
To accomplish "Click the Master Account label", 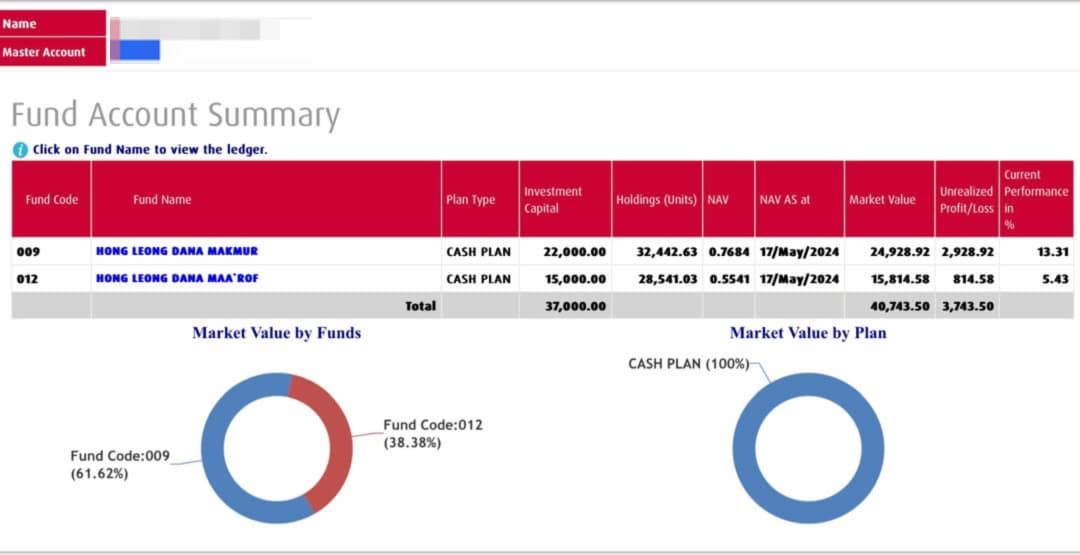I will pos(44,52).
